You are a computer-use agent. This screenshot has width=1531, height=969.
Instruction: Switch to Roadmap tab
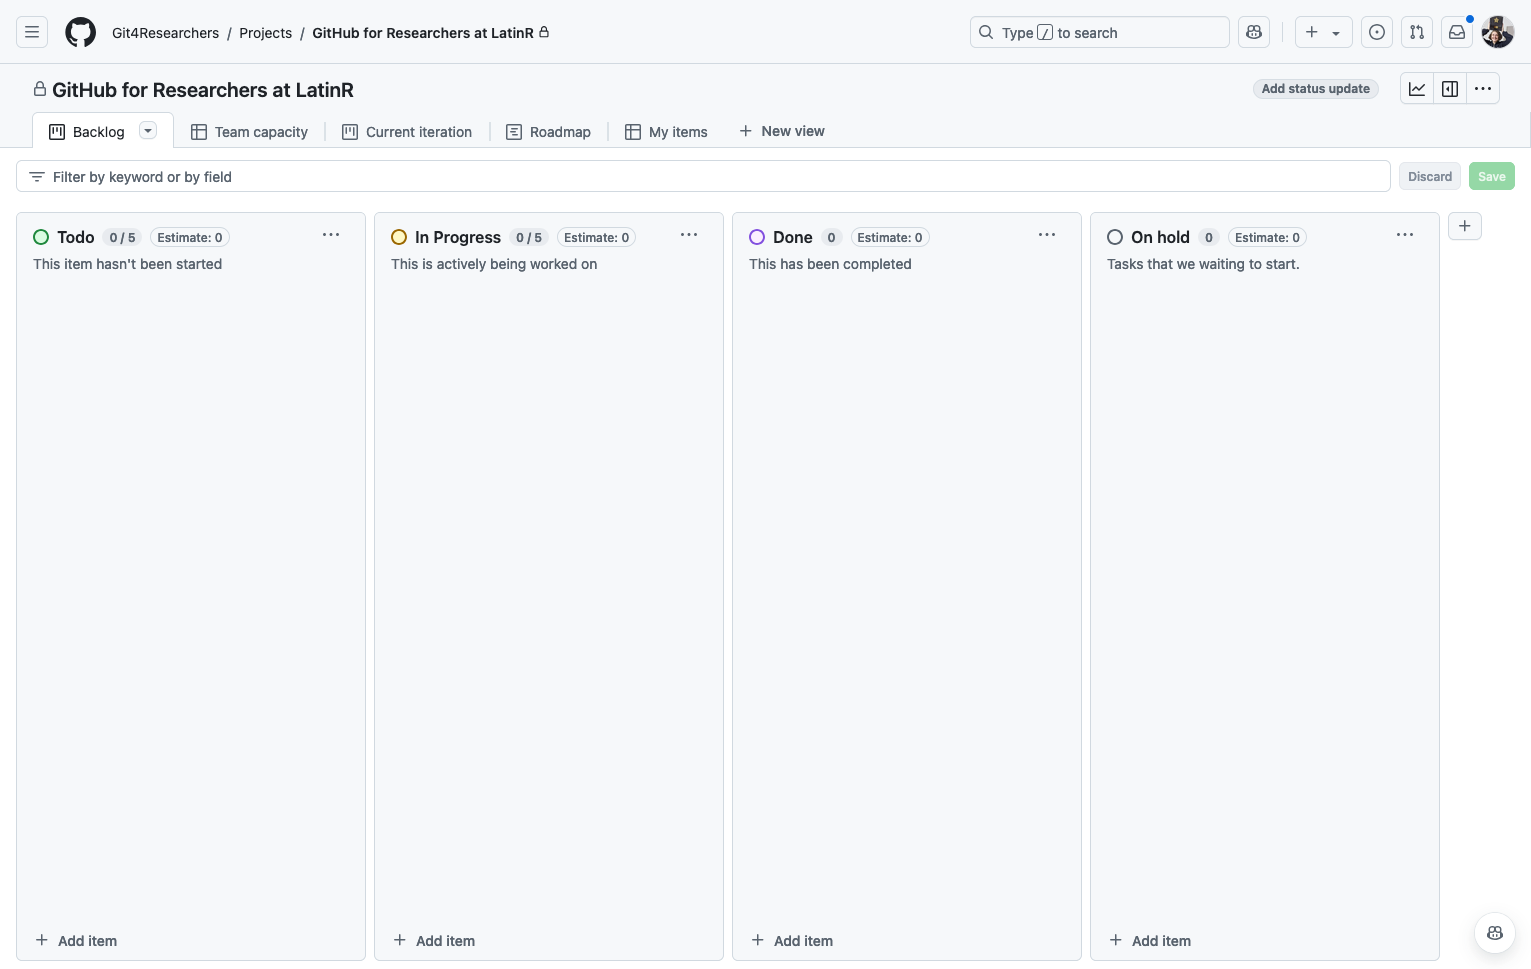(x=548, y=131)
